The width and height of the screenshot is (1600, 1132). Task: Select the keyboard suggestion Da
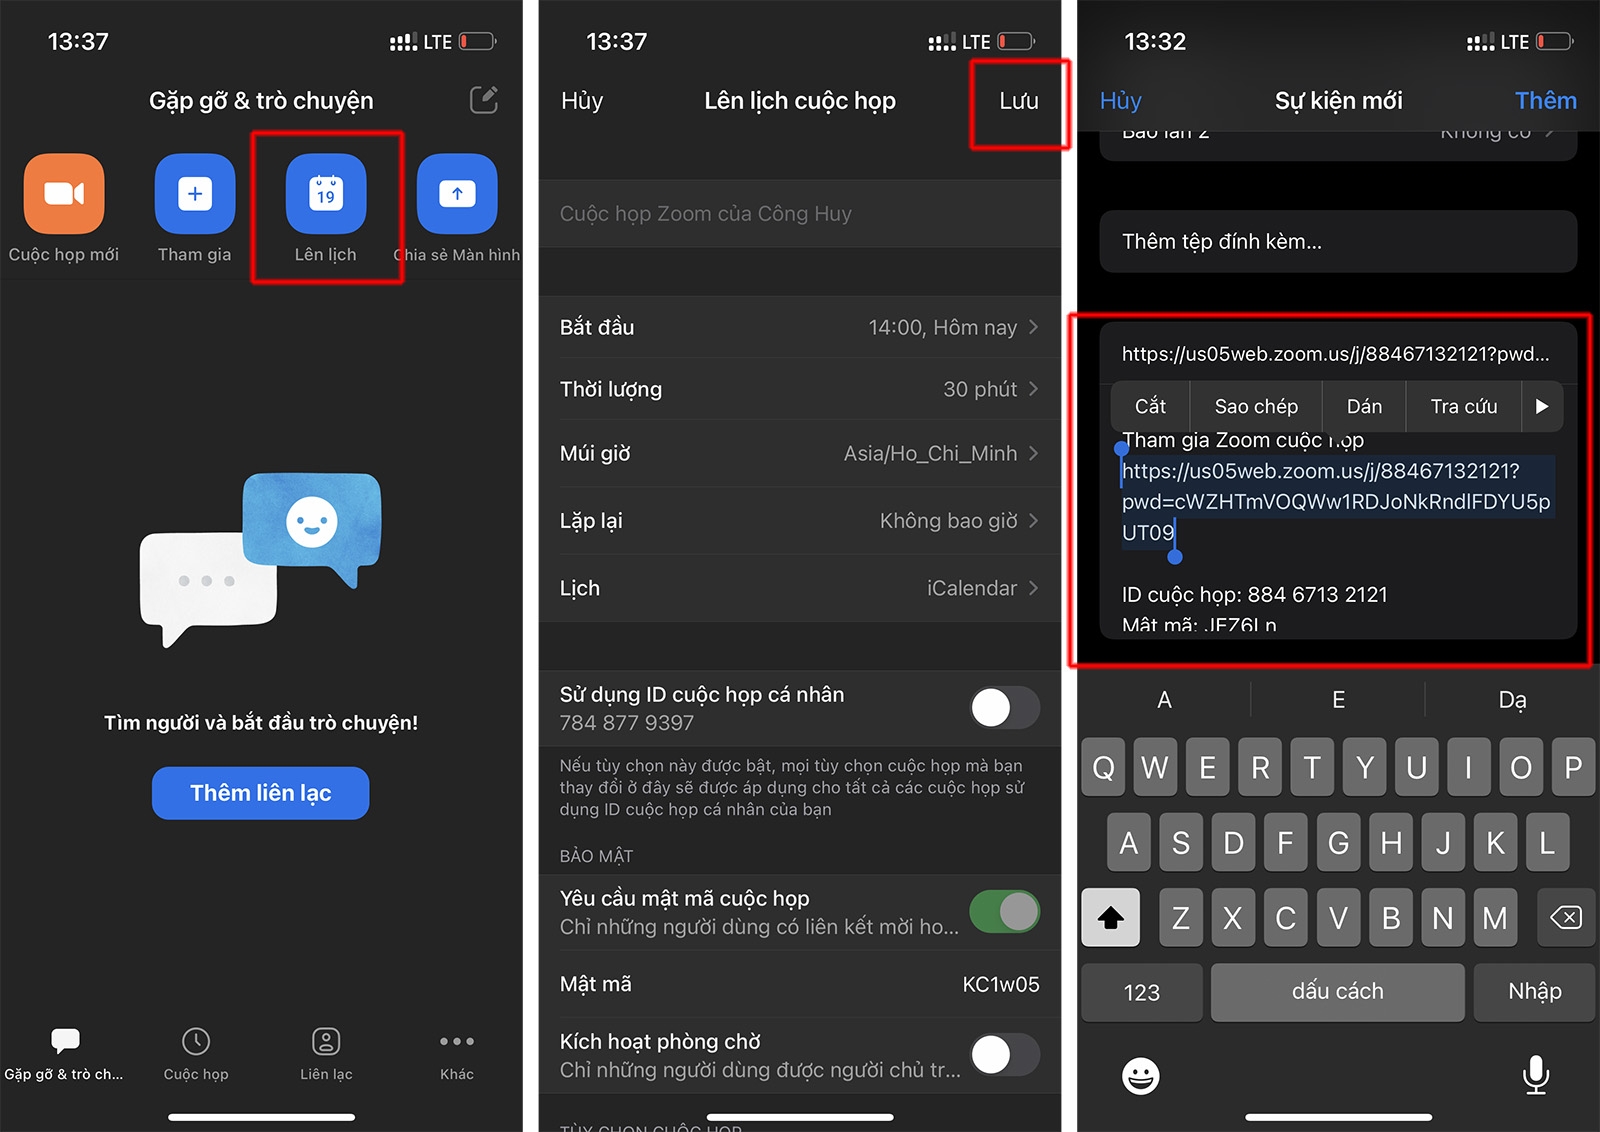[1512, 700]
